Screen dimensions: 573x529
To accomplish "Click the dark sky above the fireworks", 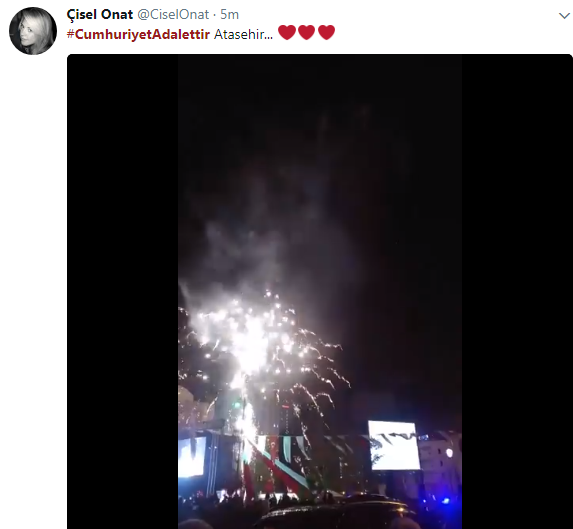I will (320, 110).
